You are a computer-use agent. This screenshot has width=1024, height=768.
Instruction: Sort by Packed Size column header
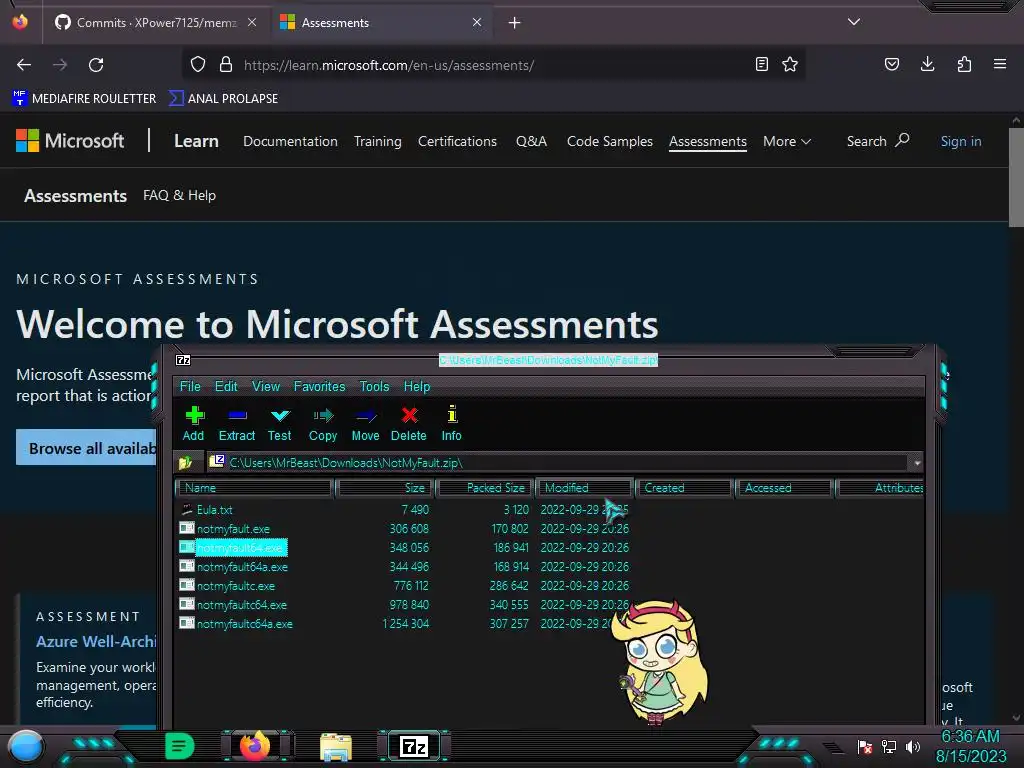pyautogui.click(x=486, y=488)
